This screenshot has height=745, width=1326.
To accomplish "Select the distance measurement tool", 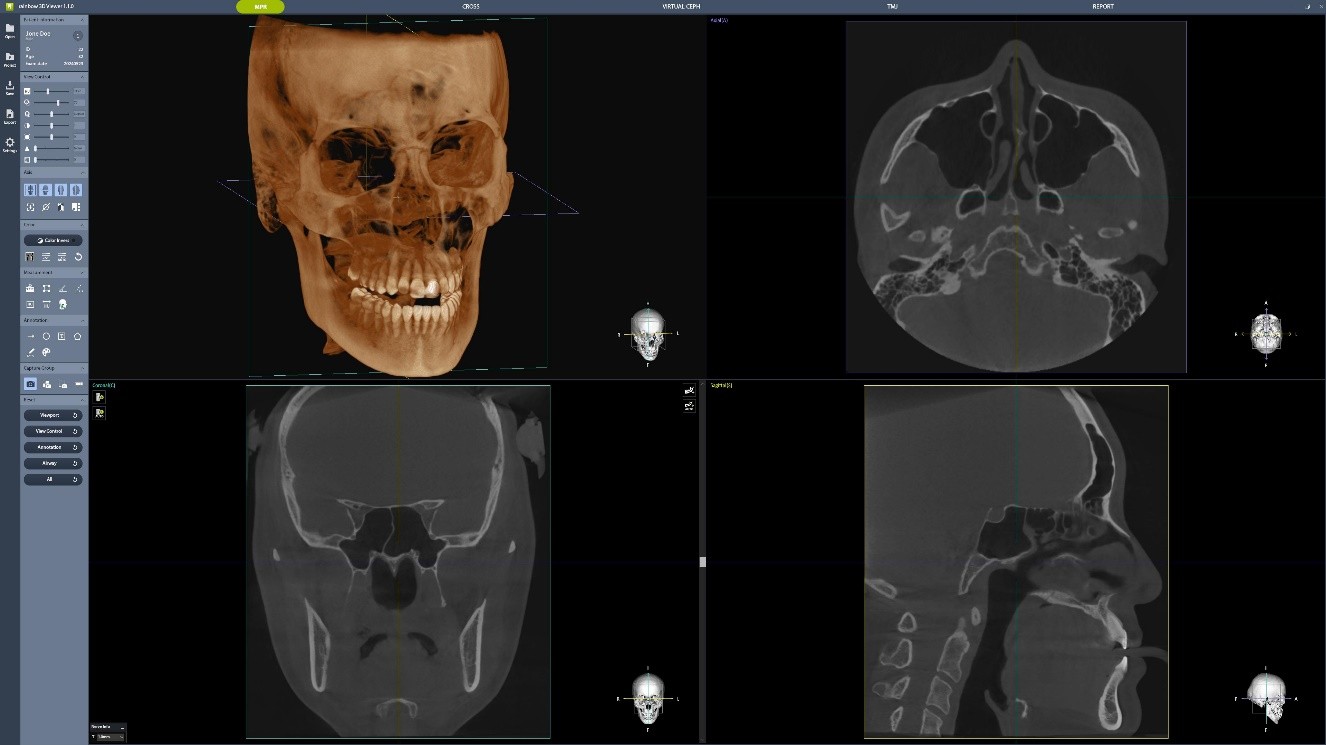I will coord(29,288).
